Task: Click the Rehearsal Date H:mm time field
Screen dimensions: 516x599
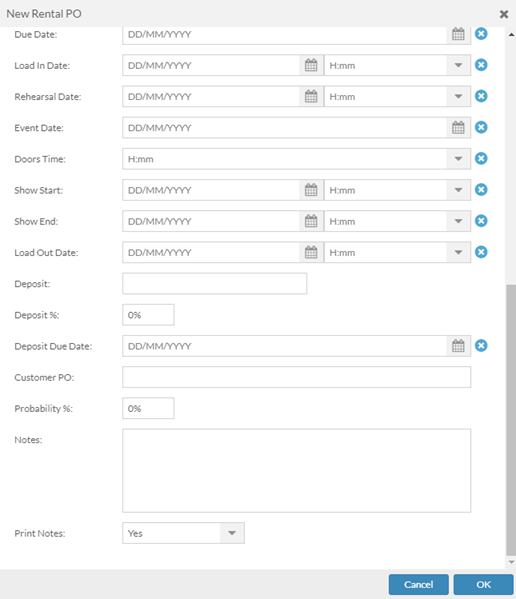Action: click(x=385, y=97)
